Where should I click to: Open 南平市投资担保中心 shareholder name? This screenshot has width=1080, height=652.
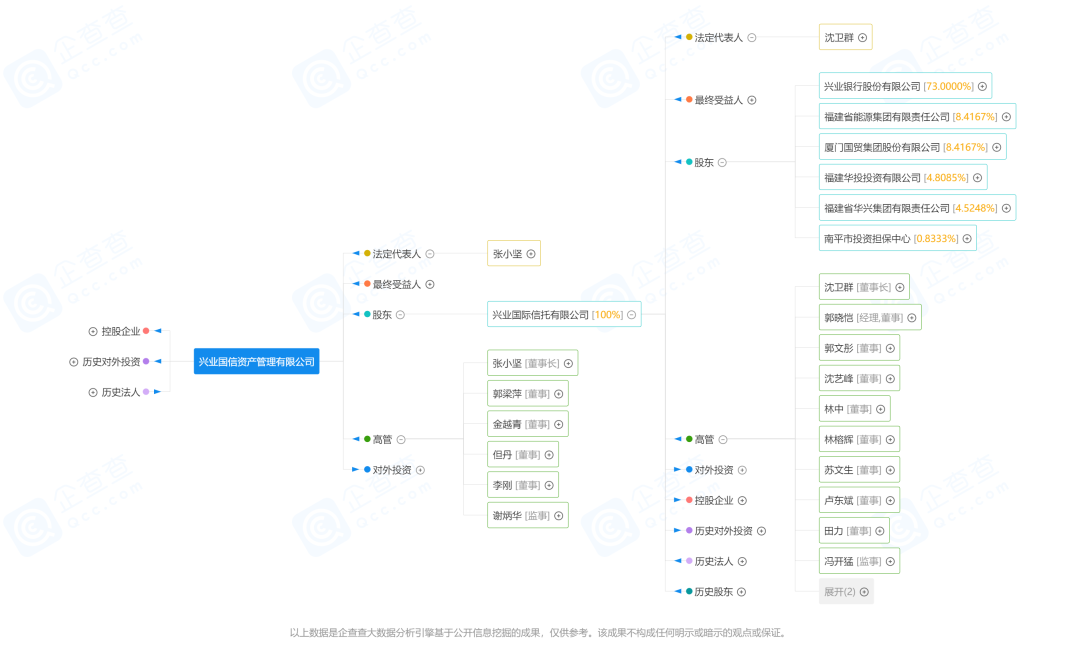[x=867, y=239]
